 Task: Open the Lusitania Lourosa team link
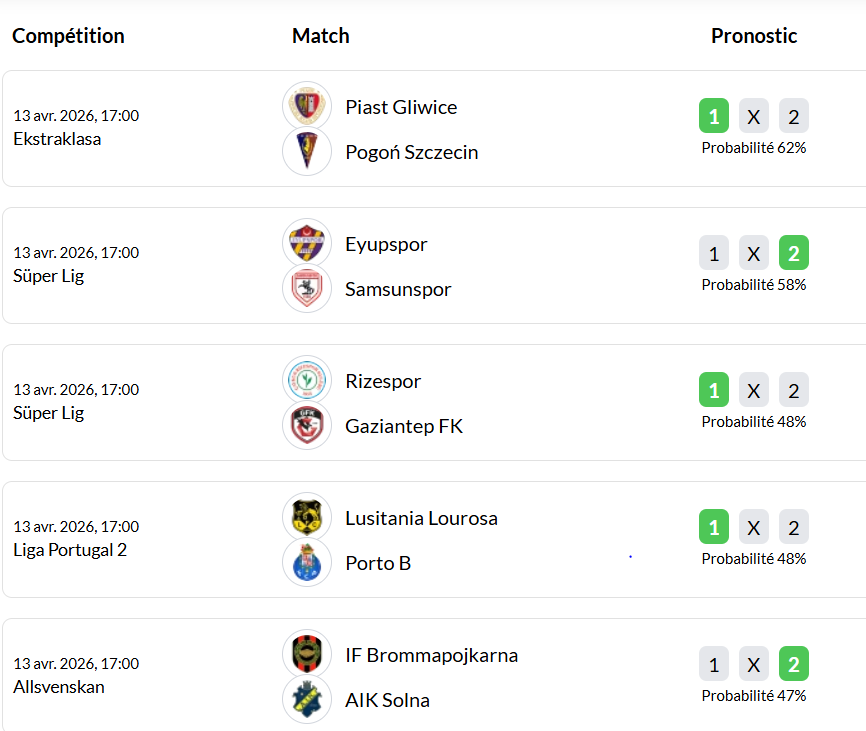tap(421, 518)
